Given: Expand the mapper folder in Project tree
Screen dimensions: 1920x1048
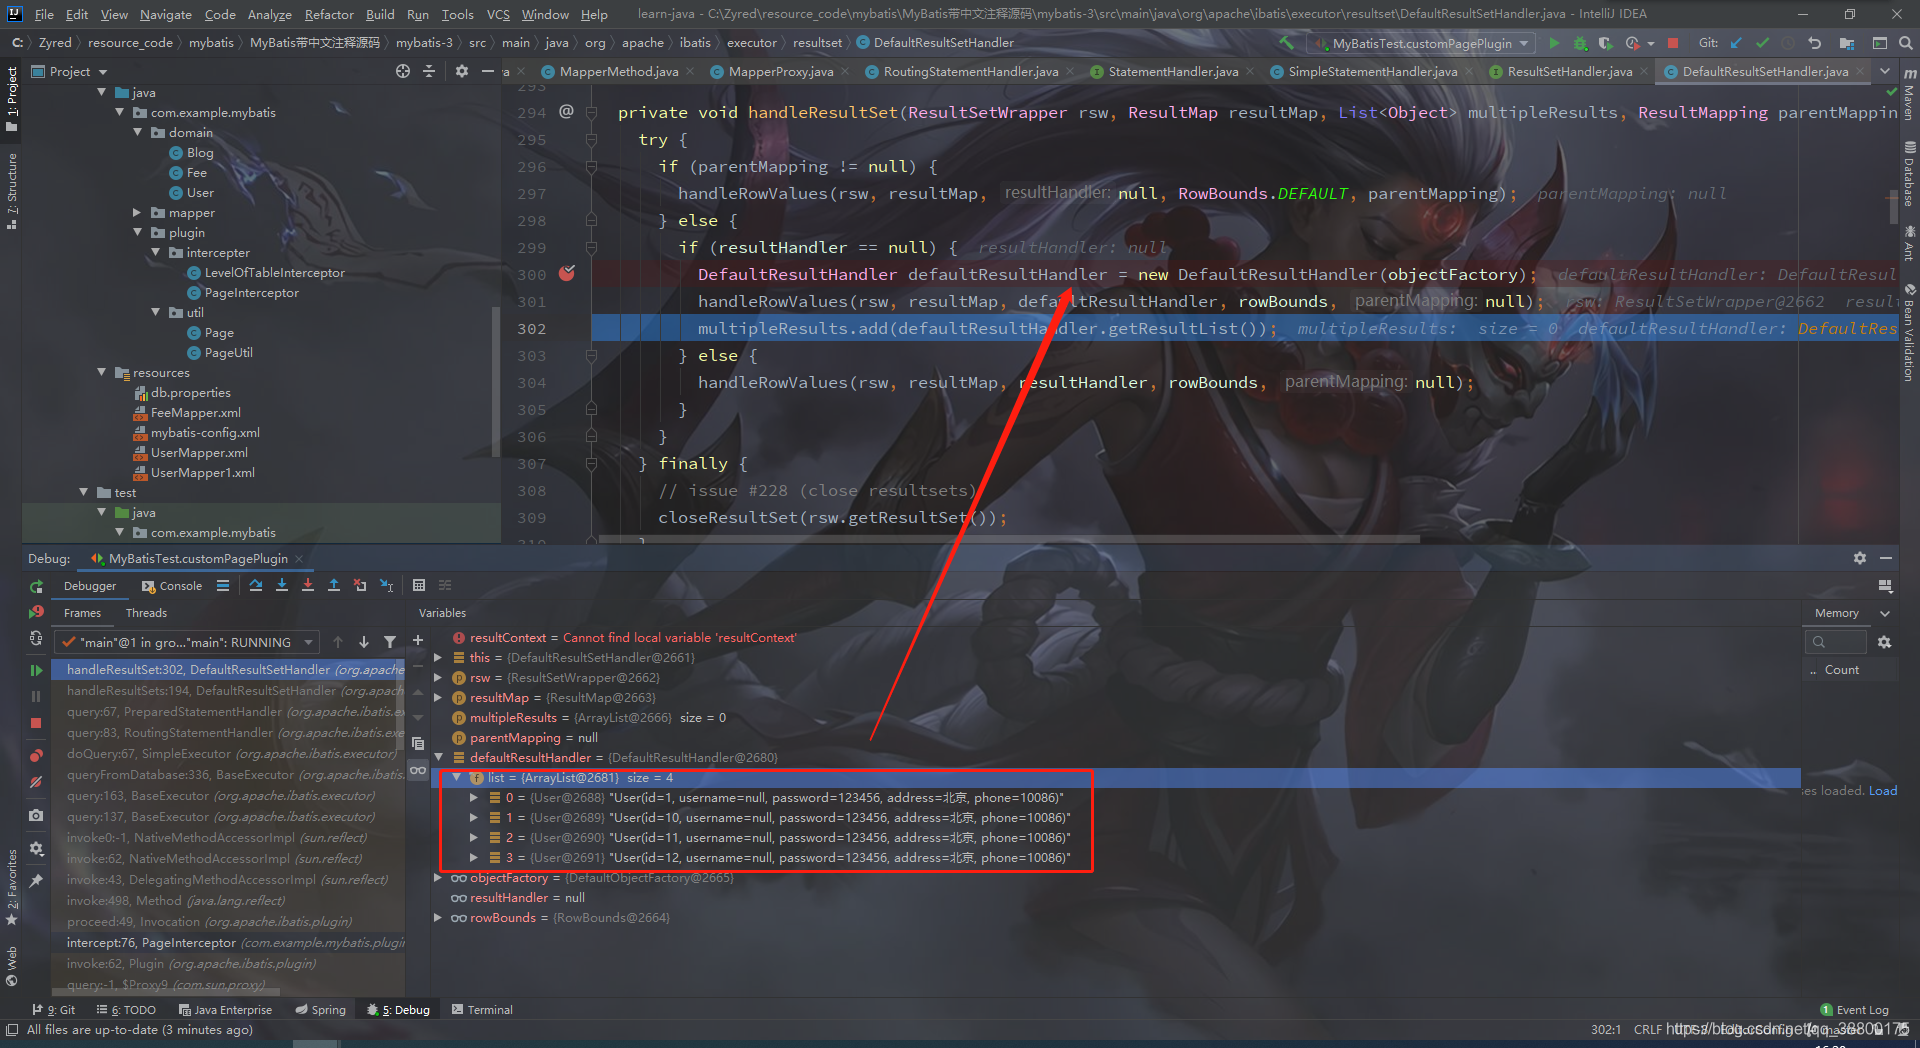Looking at the screenshot, I should 138,212.
